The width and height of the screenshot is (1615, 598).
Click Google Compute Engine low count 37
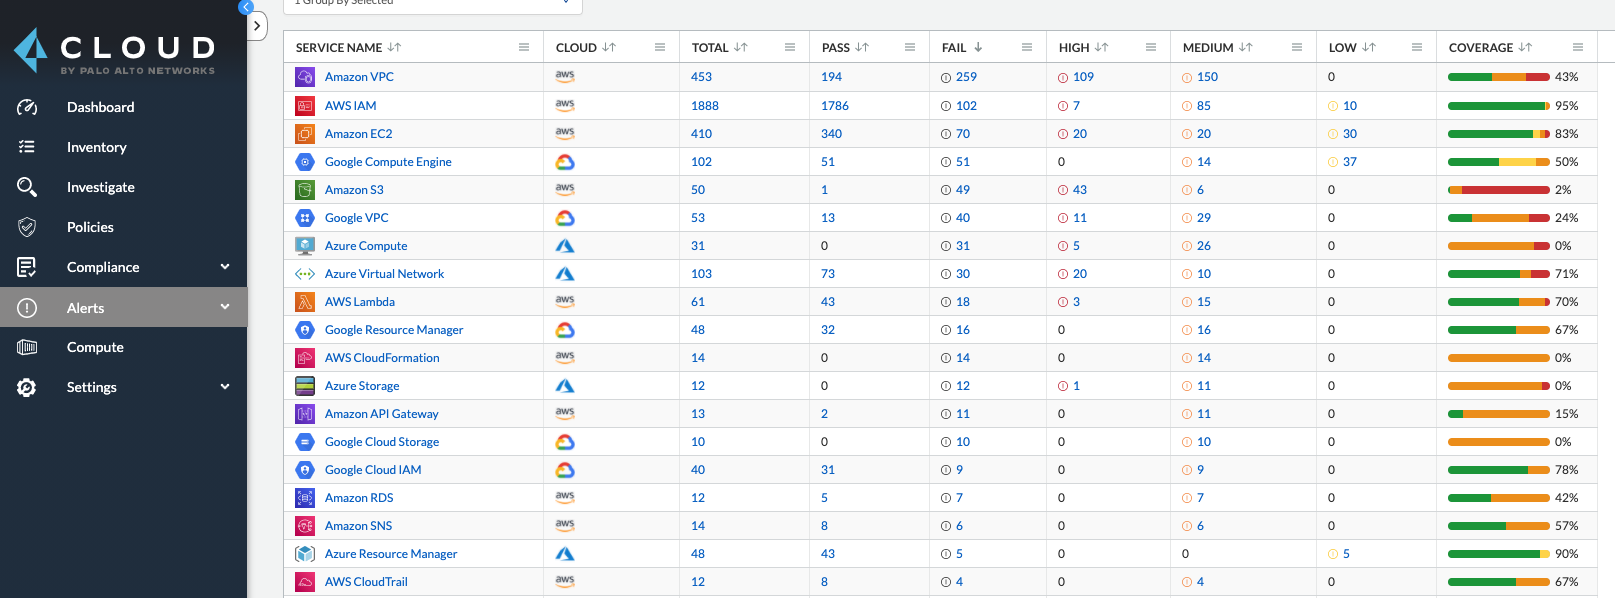pos(1350,161)
